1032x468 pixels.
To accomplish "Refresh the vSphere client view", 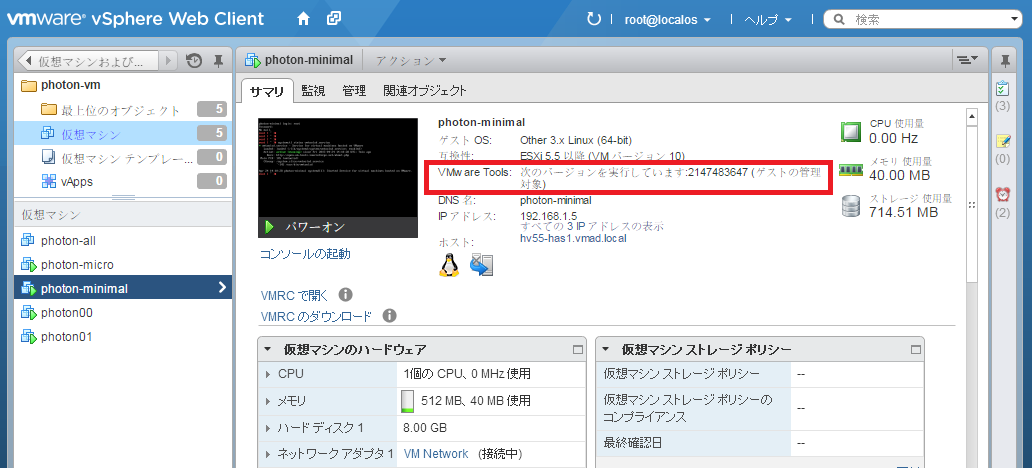I will (594, 19).
